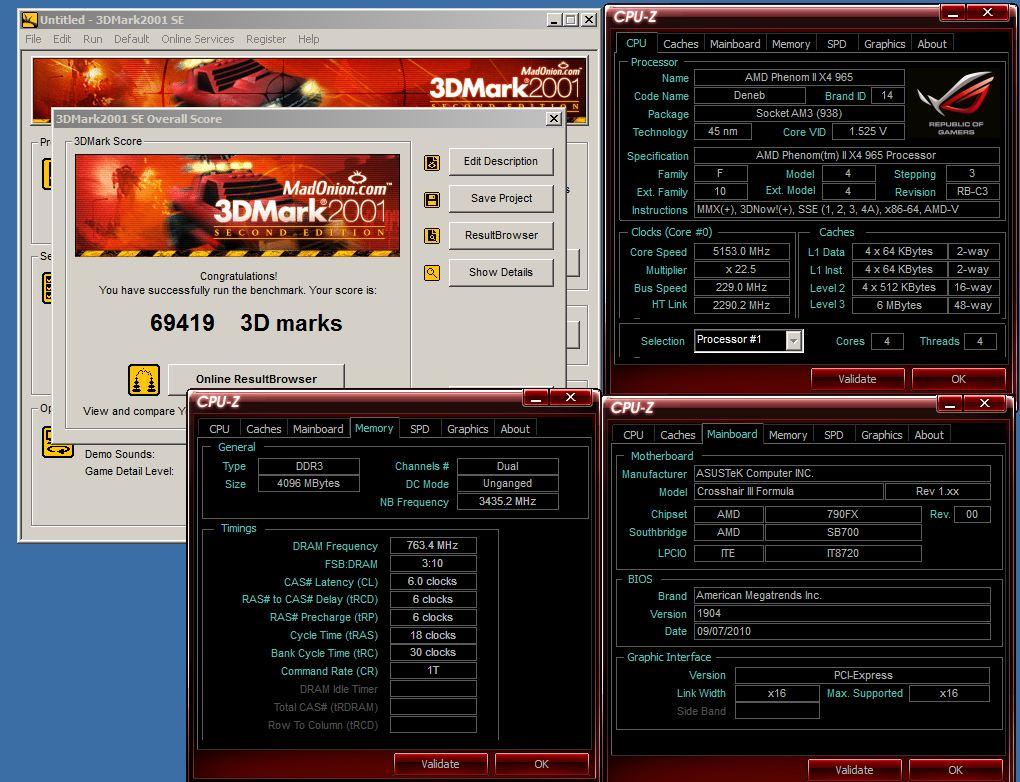The height and width of the screenshot is (782, 1020).
Task: Select CPU tab in Mainboard CPU-Z window
Action: [633, 435]
